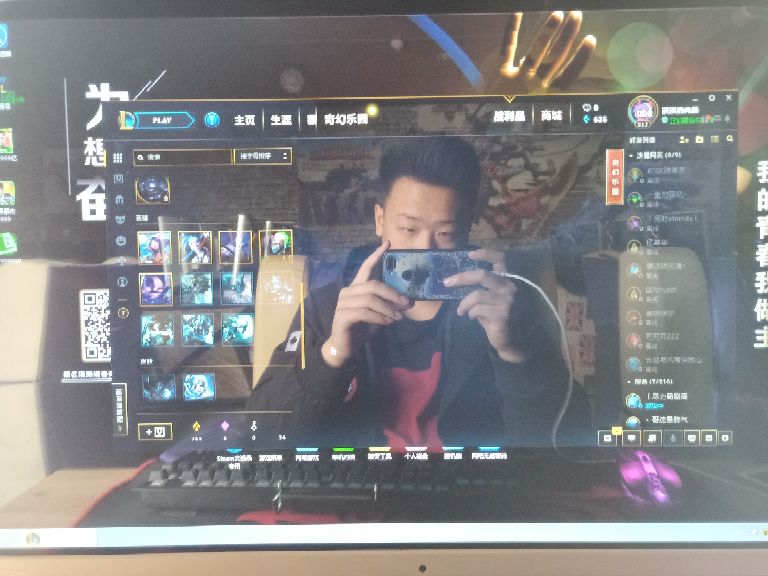Click the plus button at loot bottom
This screenshot has width=768, height=576.
156,431
